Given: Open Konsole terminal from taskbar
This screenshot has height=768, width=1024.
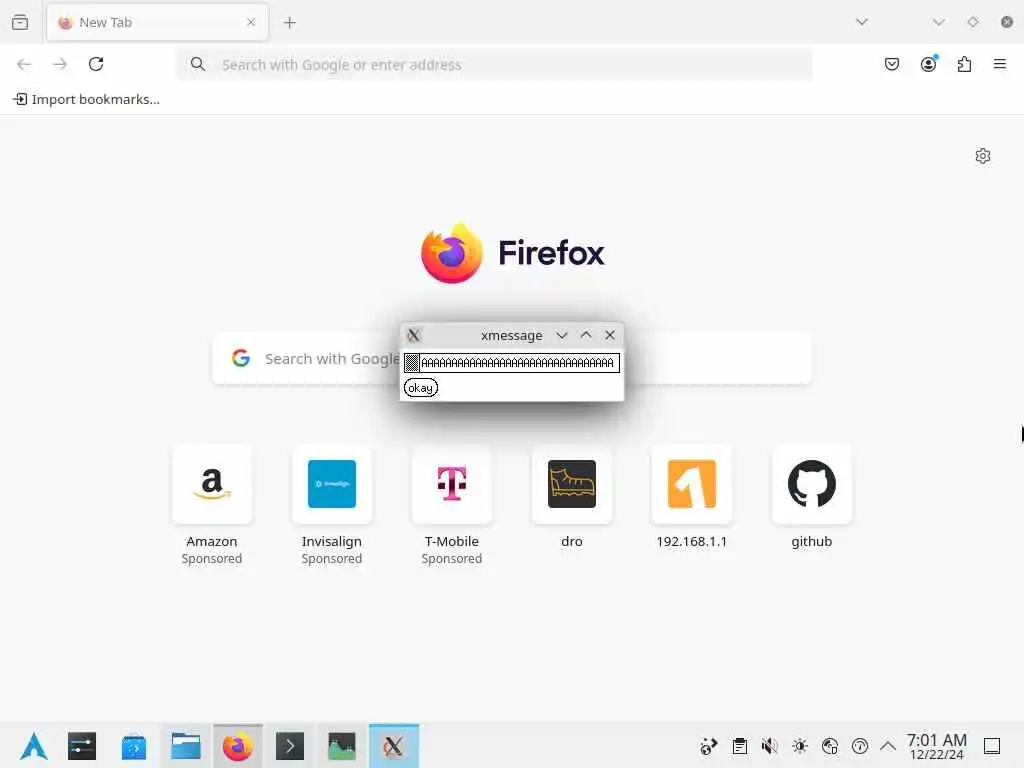Looking at the screenshot, I should click(x=290, y=746).
